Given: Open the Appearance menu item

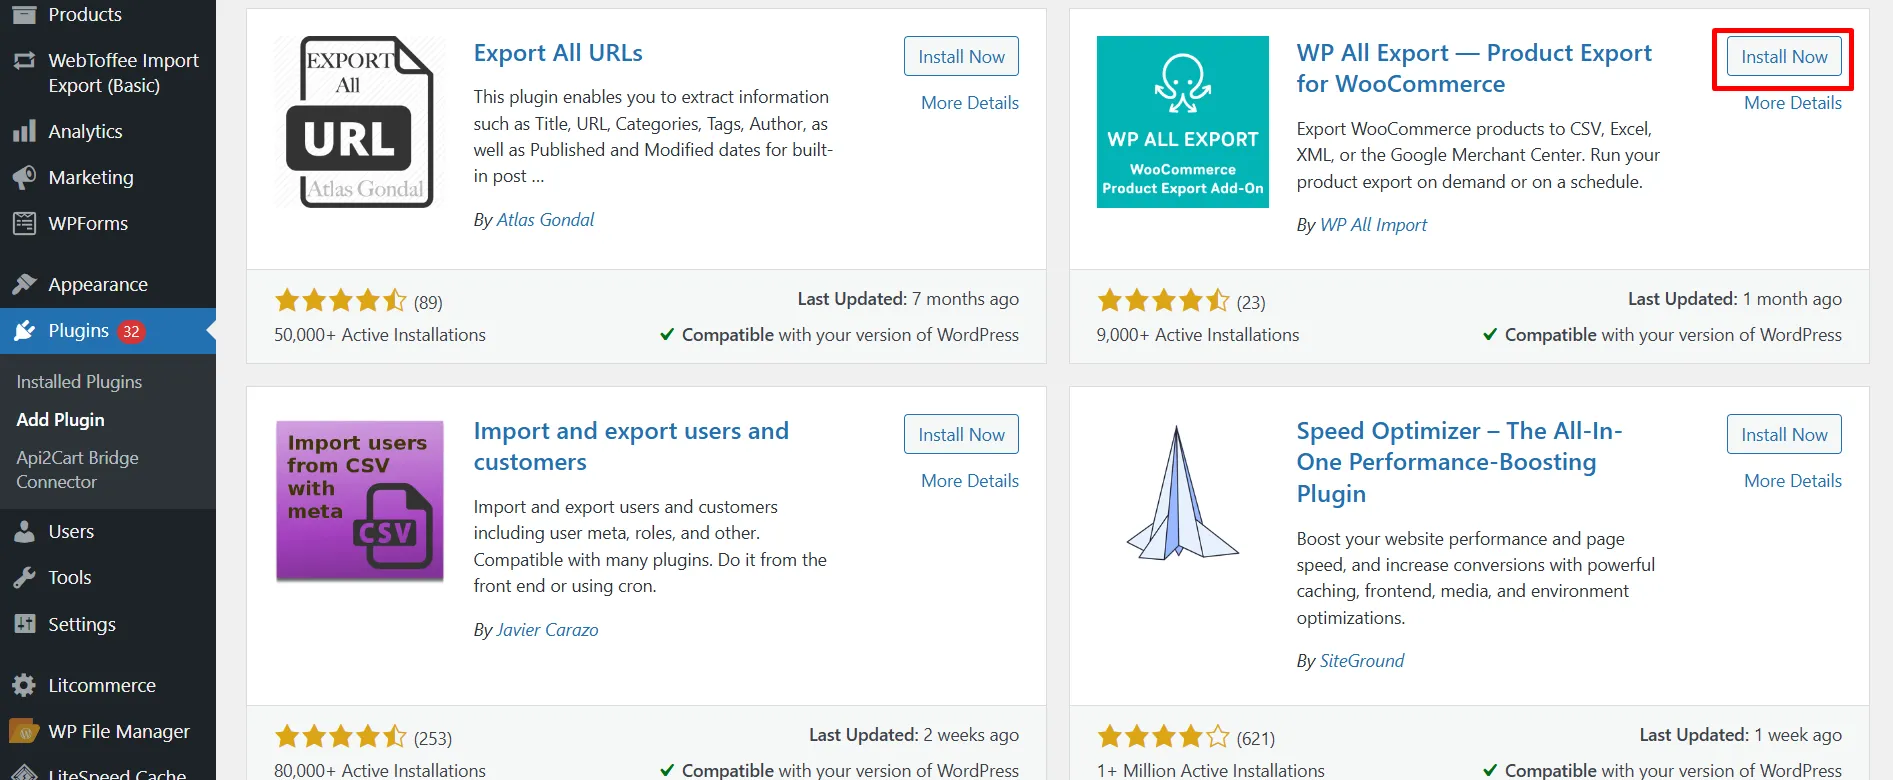Looking at the screenshot, I should (x=98, y=285).
